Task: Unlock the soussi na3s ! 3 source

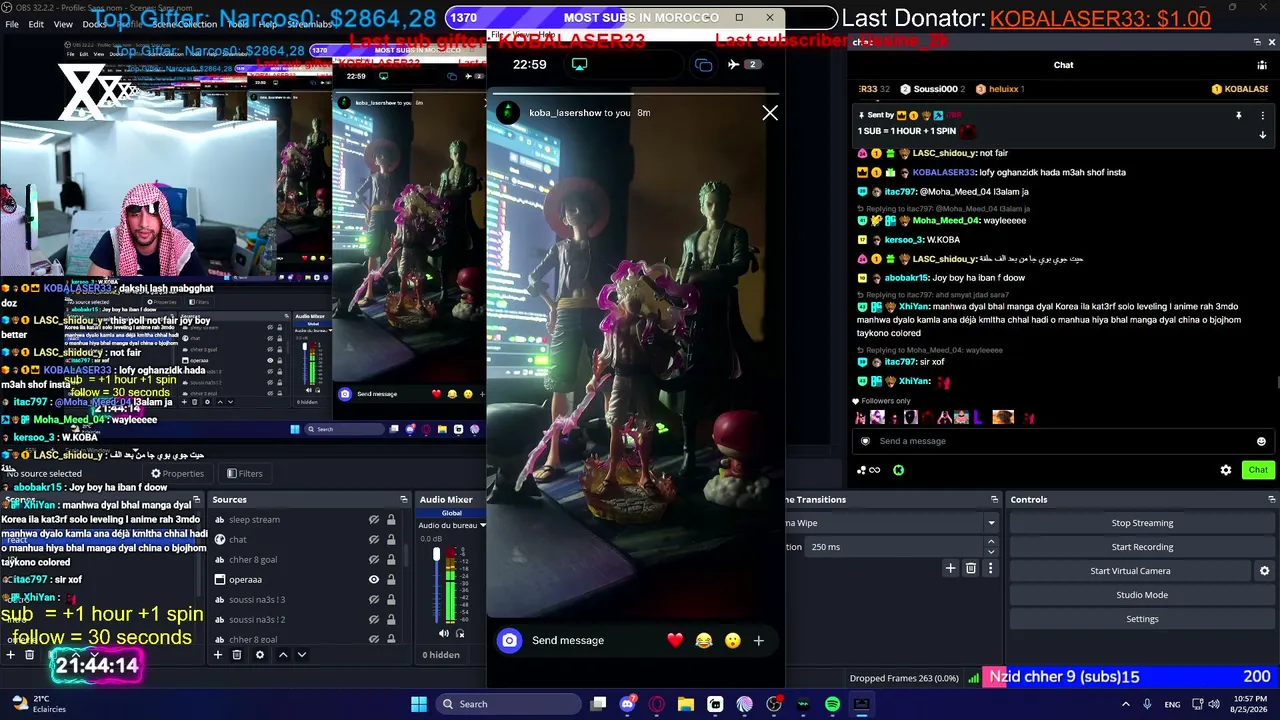Action: pyautogui.click(x=391, y=600)
